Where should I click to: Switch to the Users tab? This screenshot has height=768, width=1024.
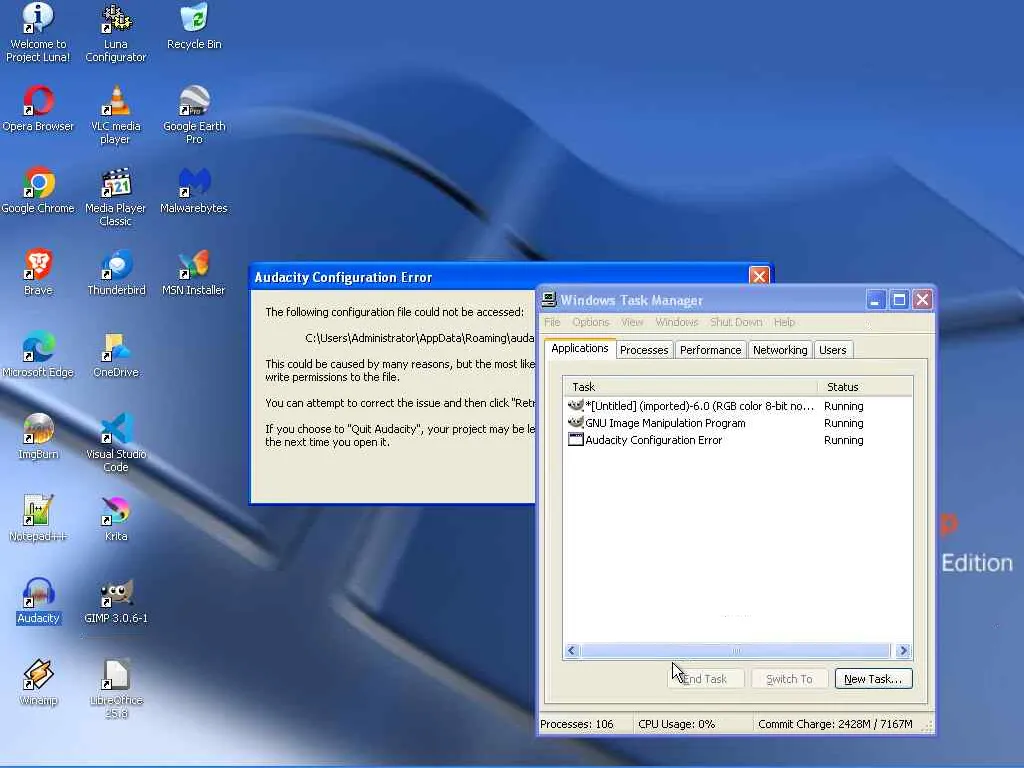833,350
